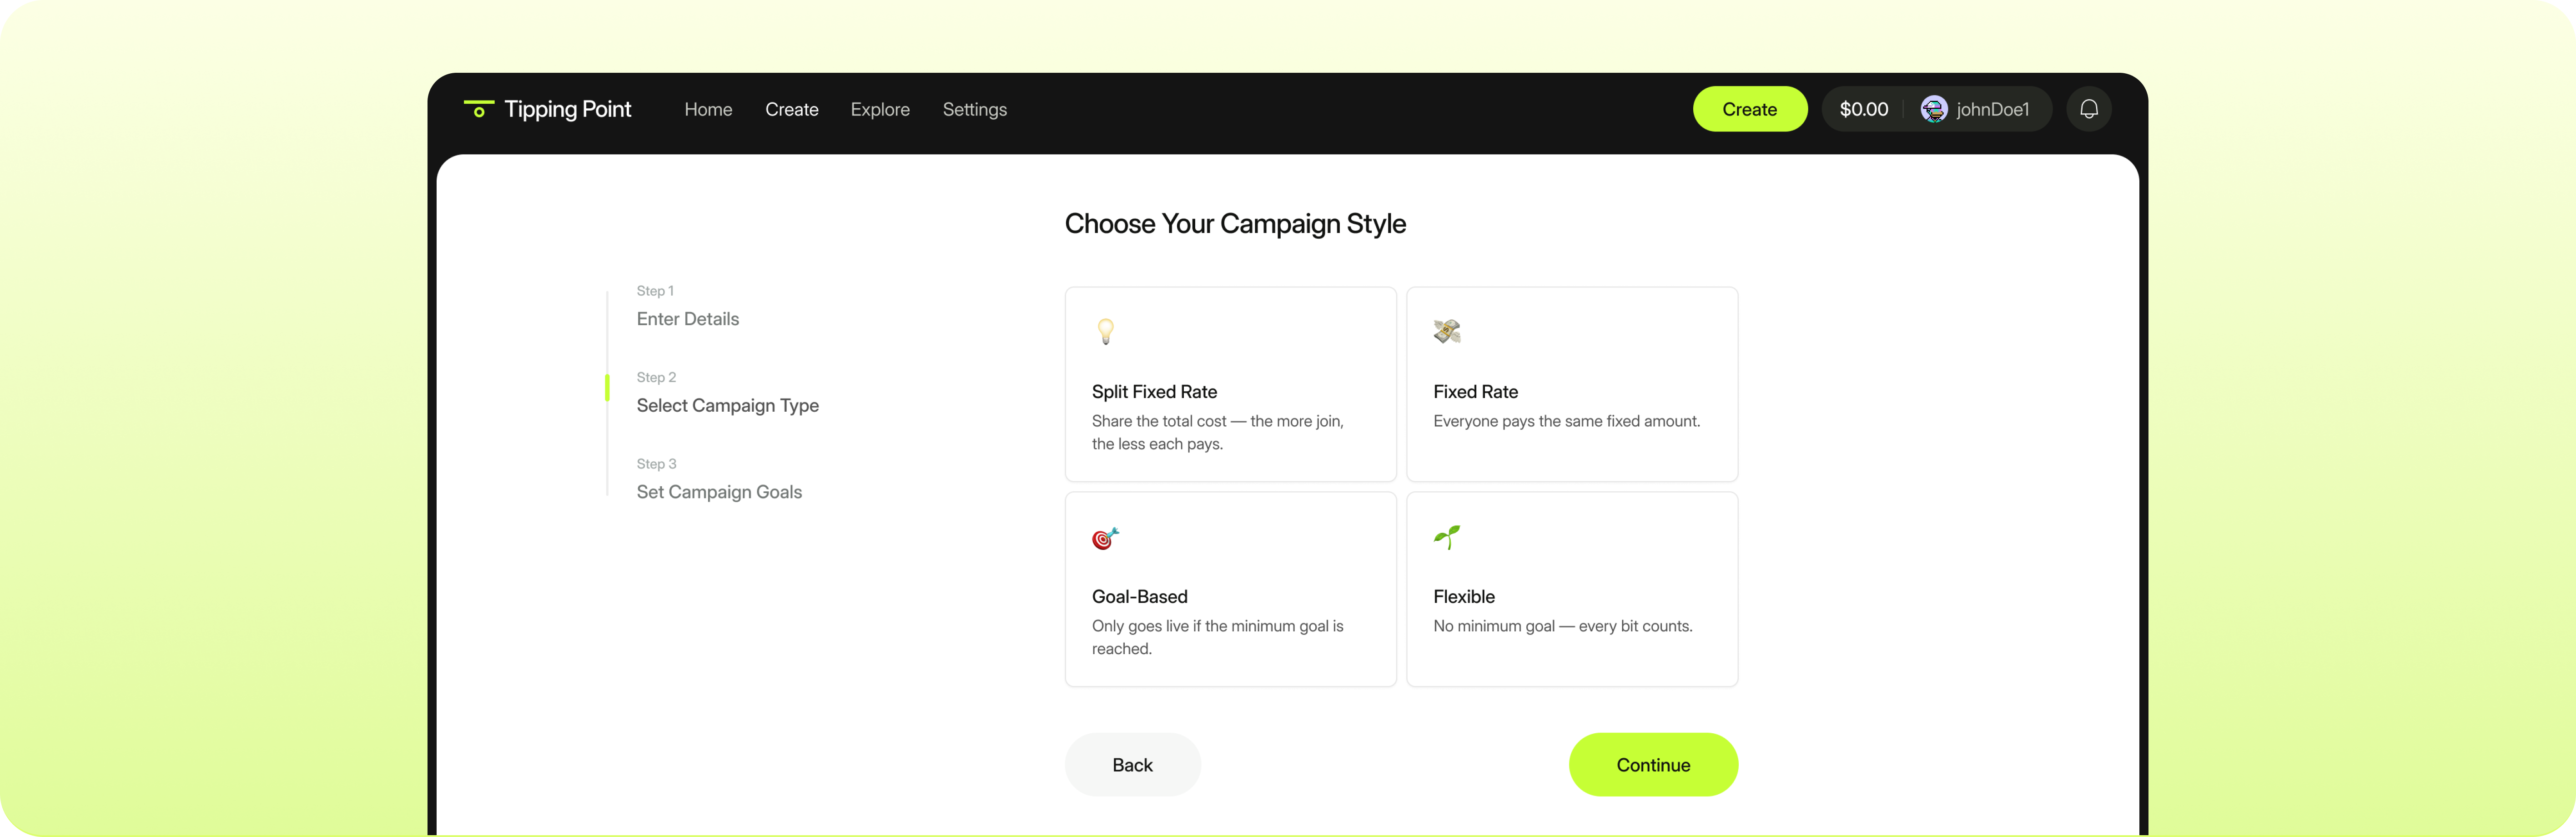Open the Explore navigation link
This screenshot has width=2576, height=837.
coord(880,110)
